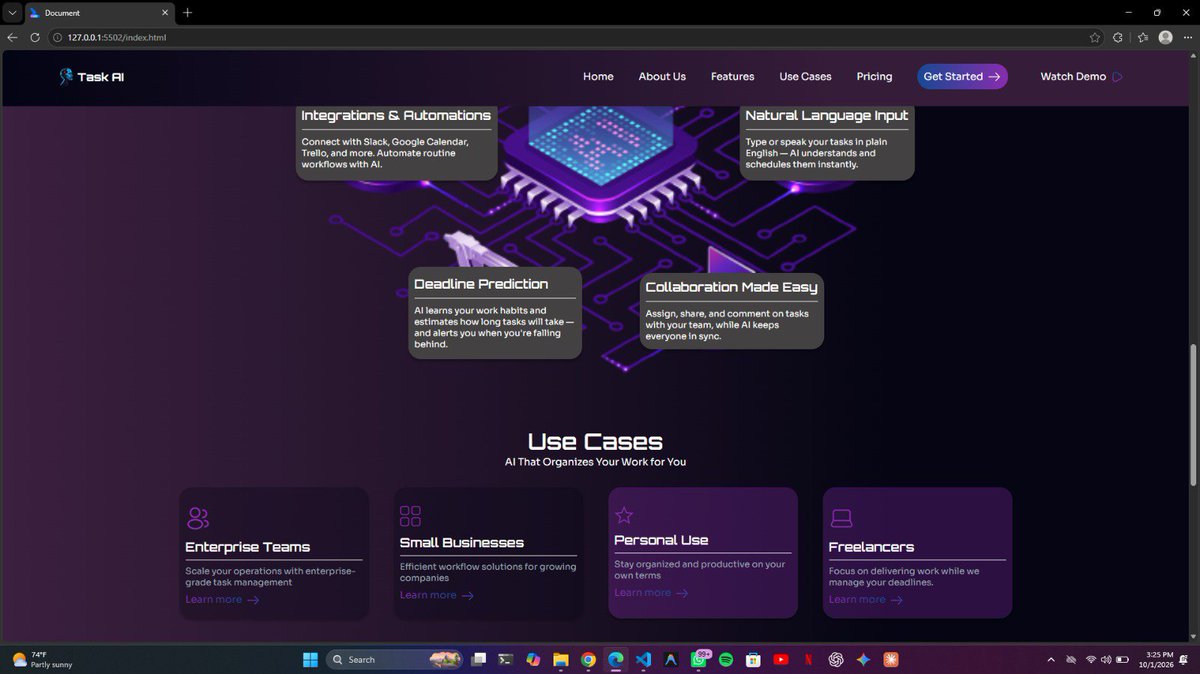Open File Explorer from the taskbar
The height and width of the screenshot is (674, 1200).
point(561,659)
